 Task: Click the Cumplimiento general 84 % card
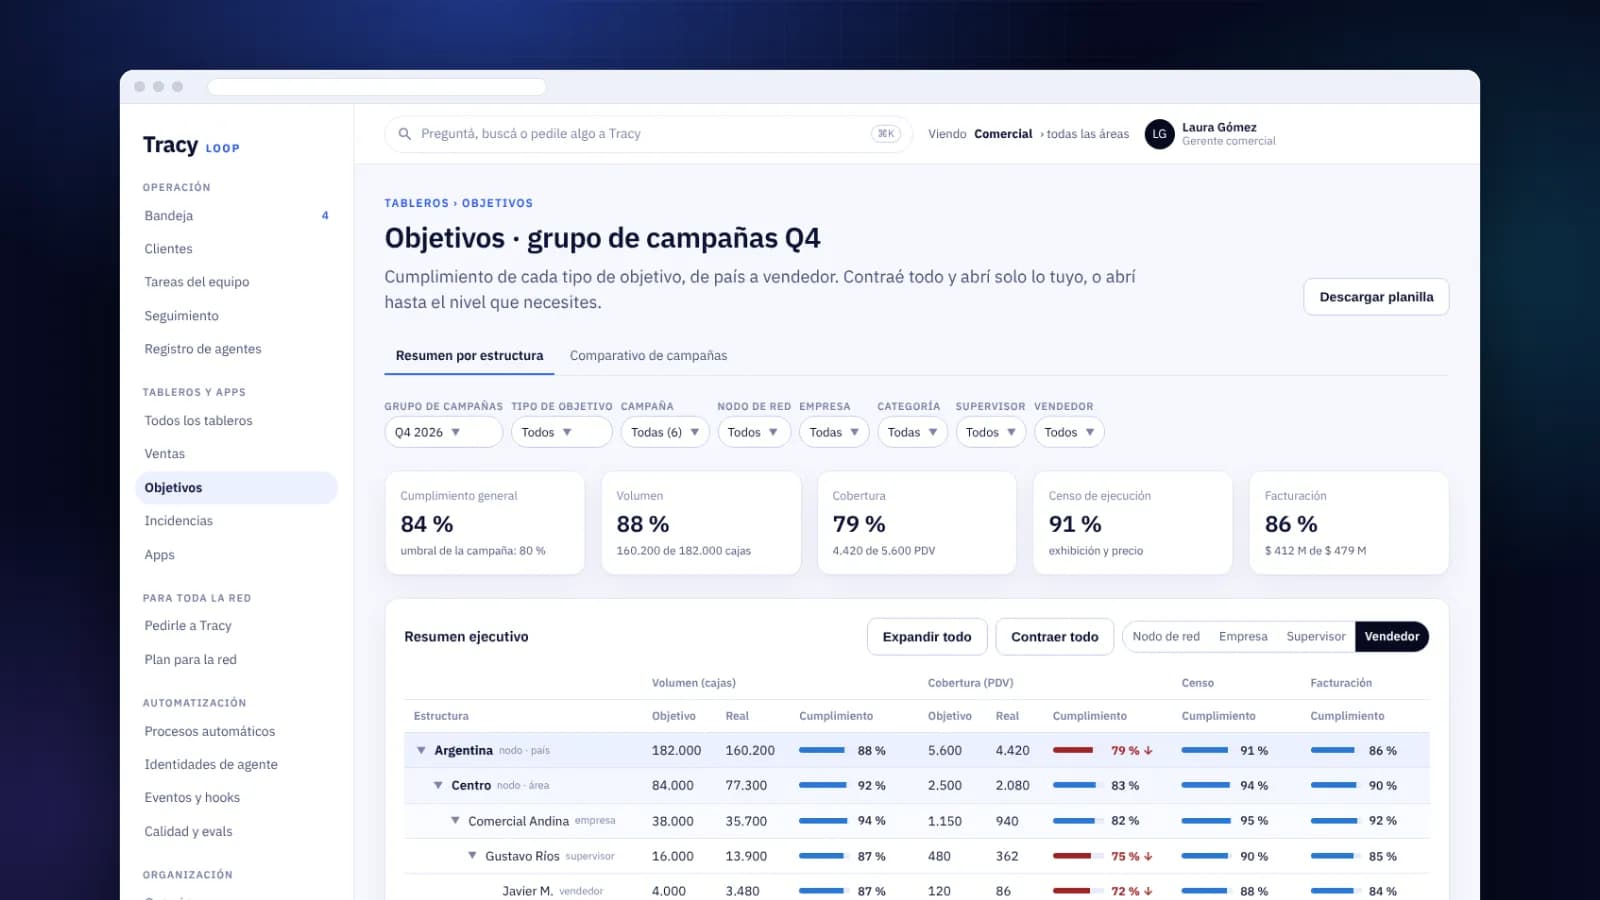tap(485, 523)
